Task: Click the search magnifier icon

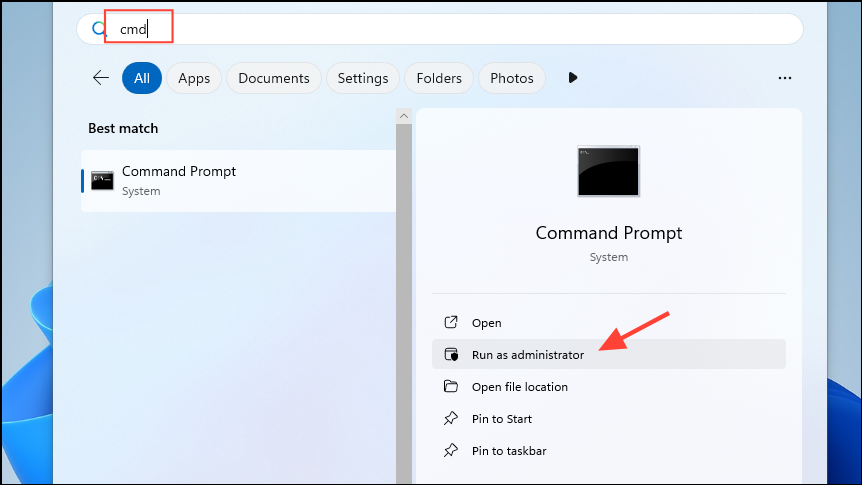Action: point(98,29)
